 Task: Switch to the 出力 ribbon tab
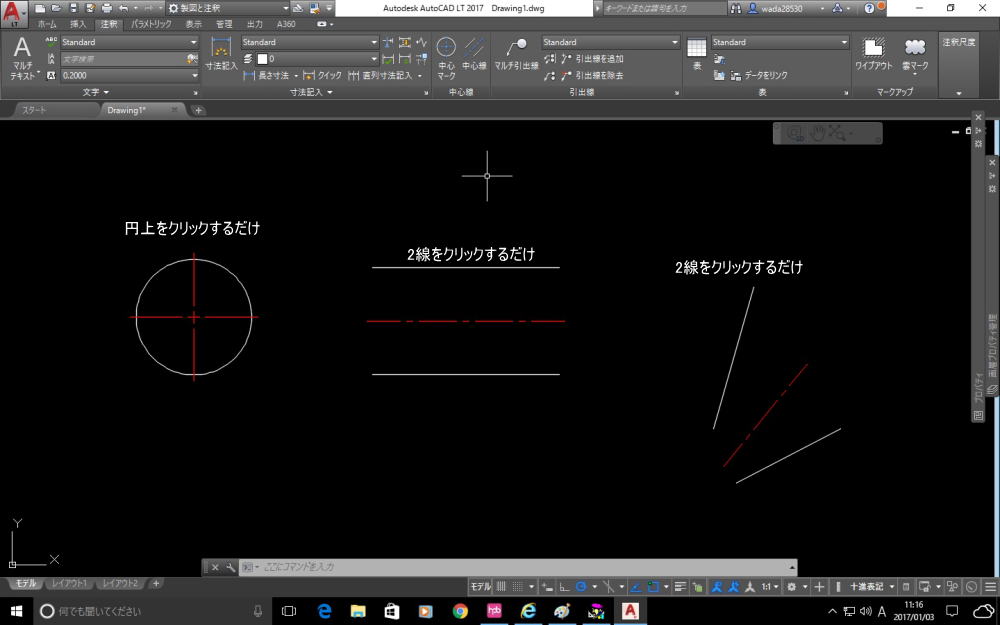point(254,24)
